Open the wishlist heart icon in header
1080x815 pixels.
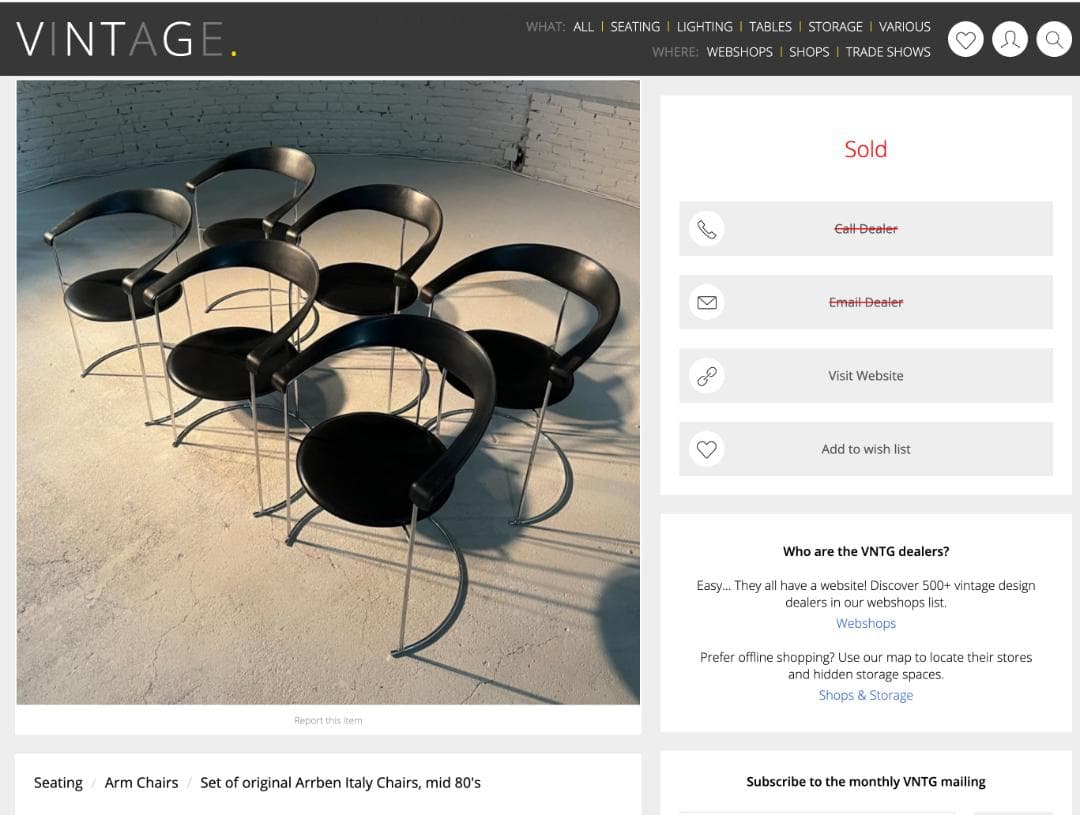coord(965,40)
